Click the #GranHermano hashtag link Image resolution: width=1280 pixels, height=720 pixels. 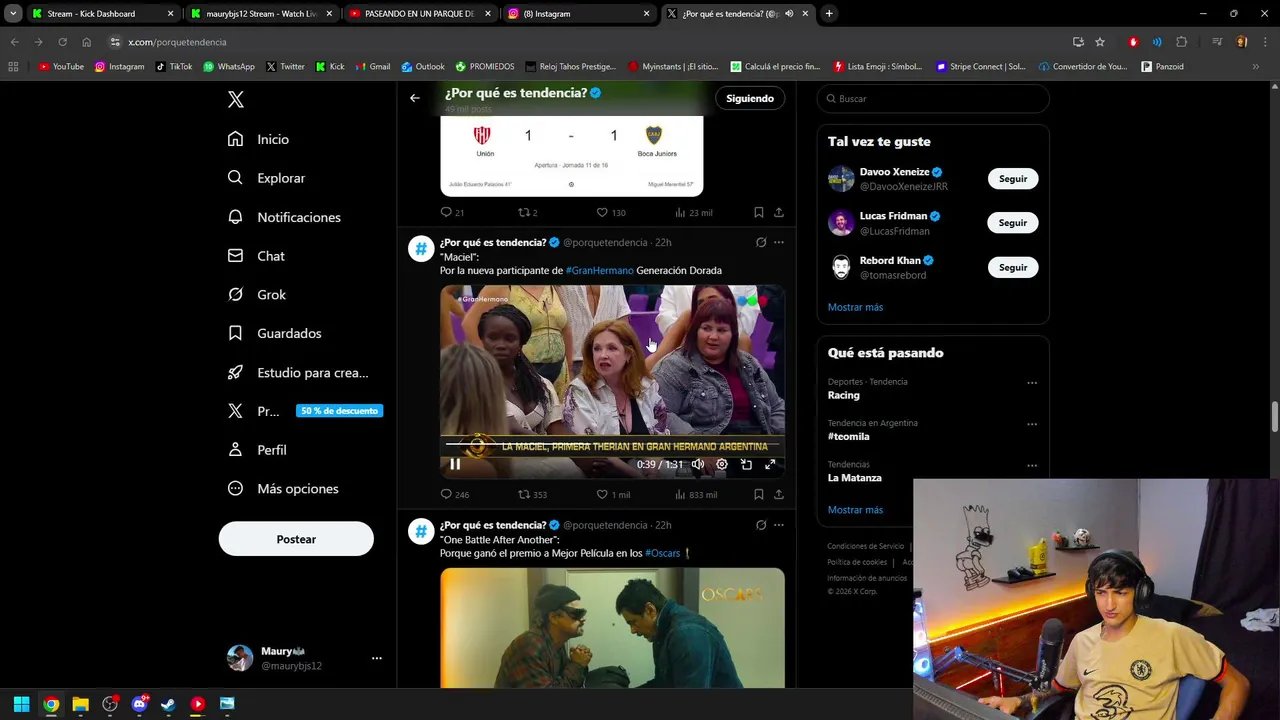(x=599, y=270)
